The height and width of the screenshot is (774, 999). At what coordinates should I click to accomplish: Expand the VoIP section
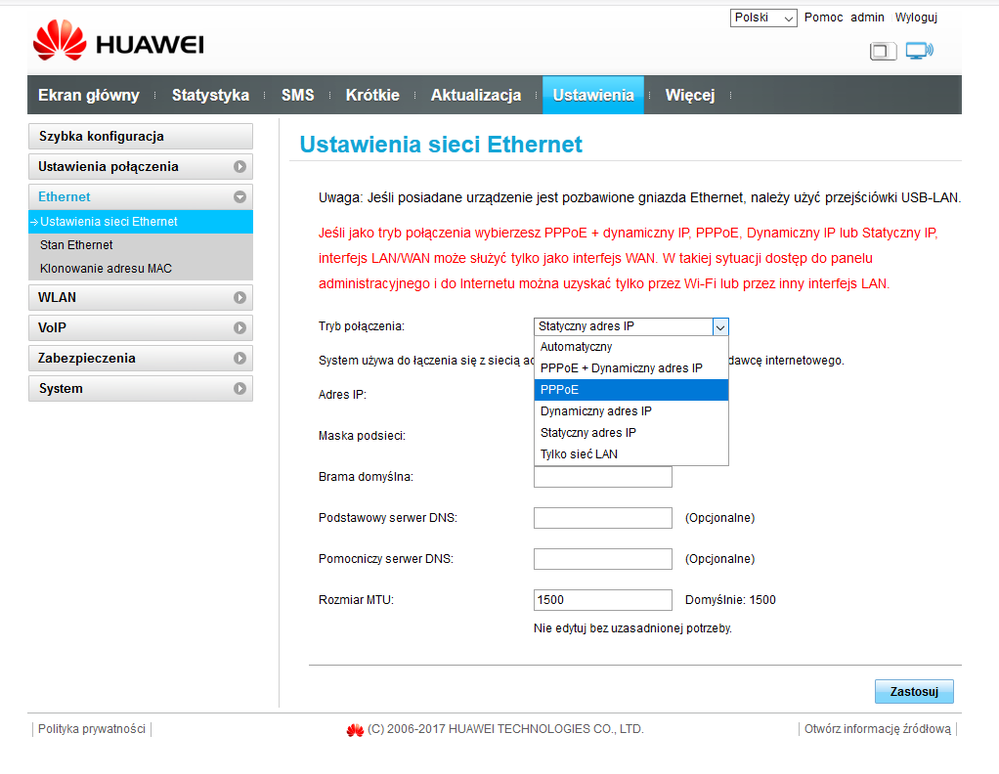point(238,327)
